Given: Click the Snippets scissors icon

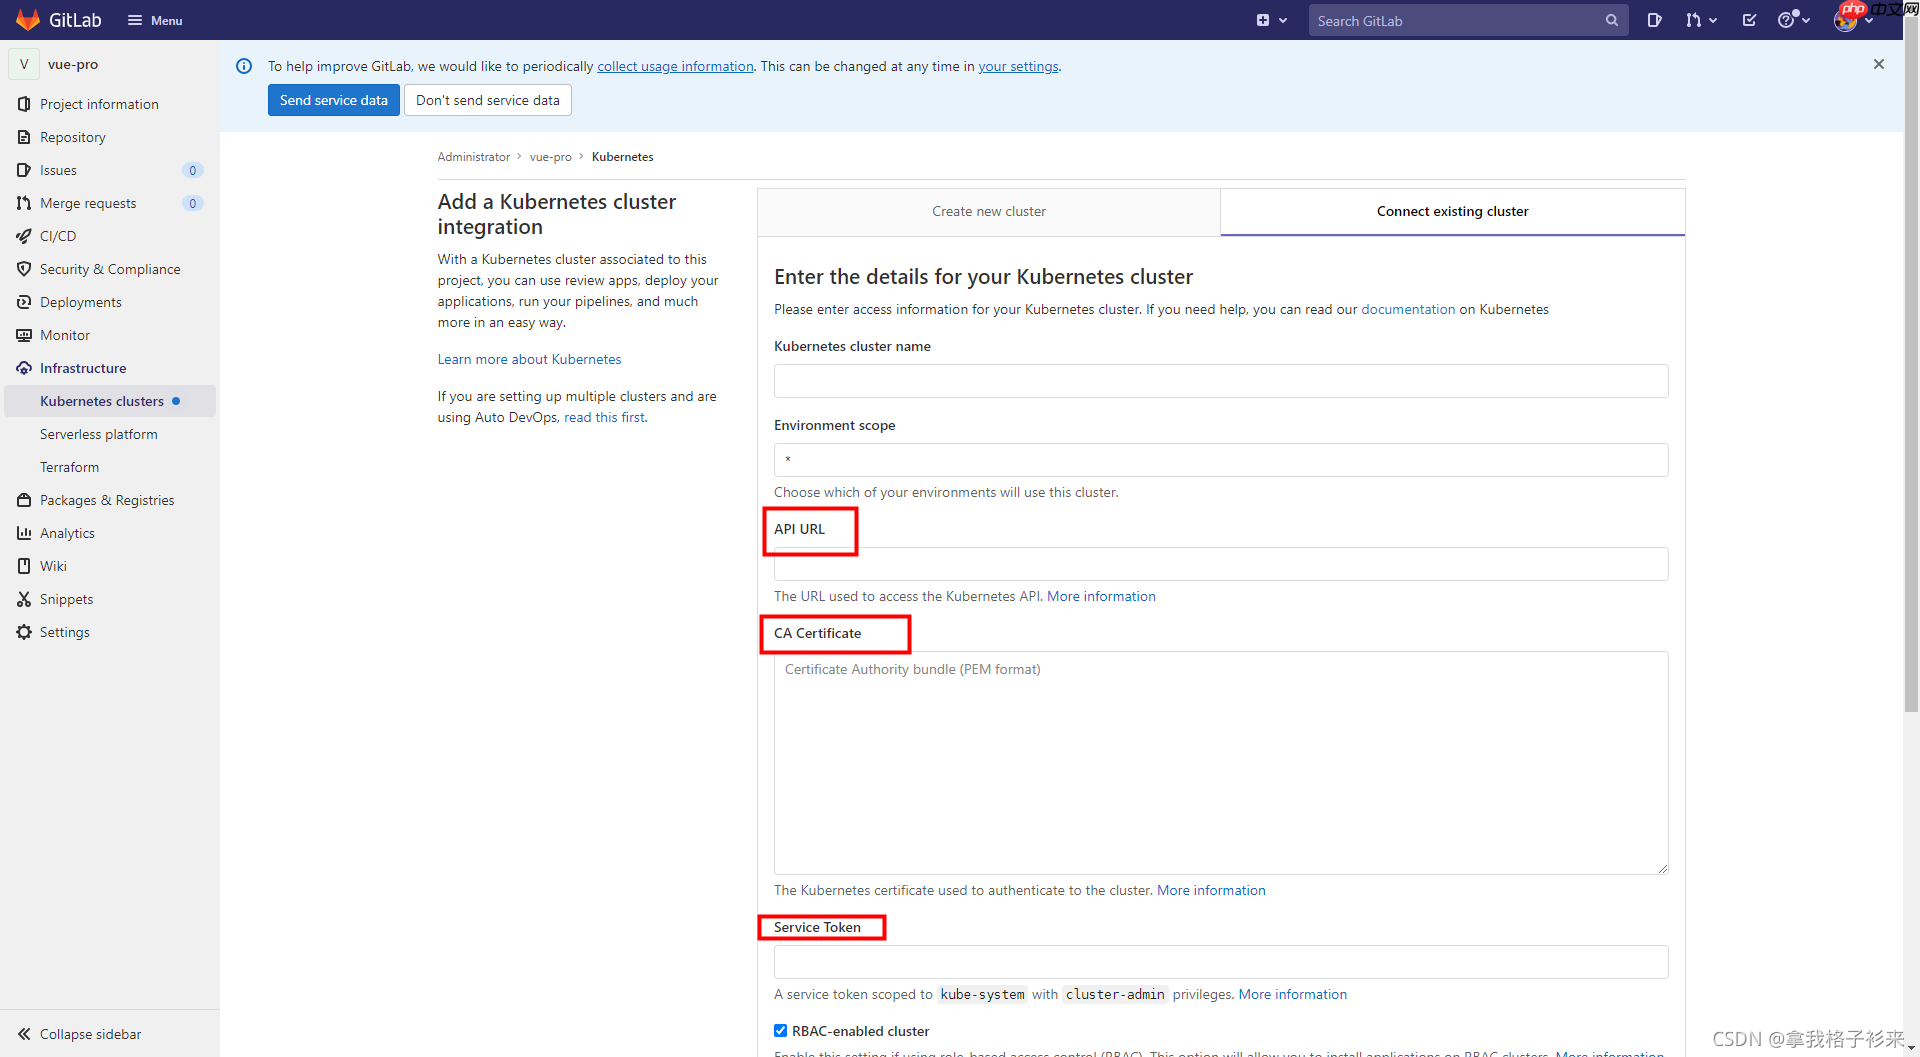Looking at the screenshot, I should (24, 599).
